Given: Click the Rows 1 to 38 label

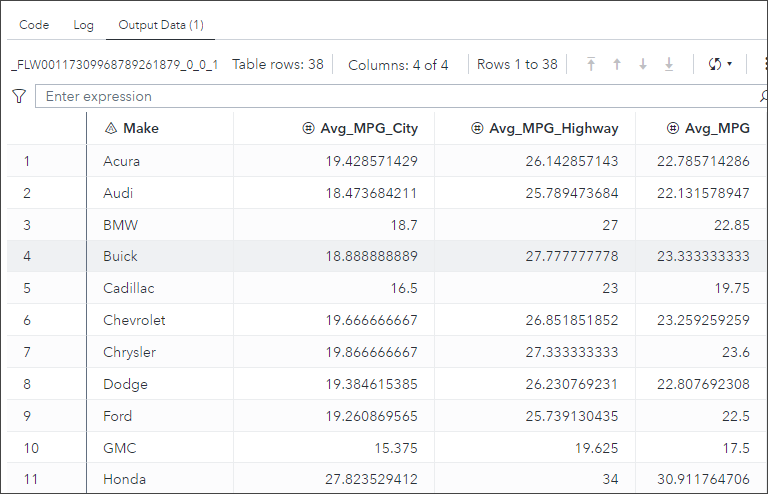Looking at the screenshot, I should point(517,64).
